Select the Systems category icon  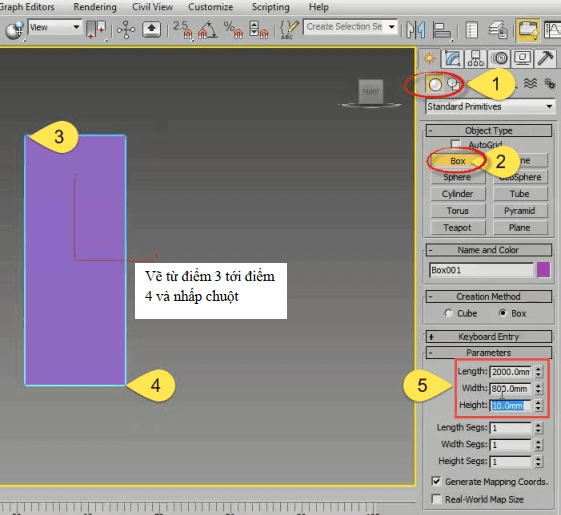(x=550, y=84)
